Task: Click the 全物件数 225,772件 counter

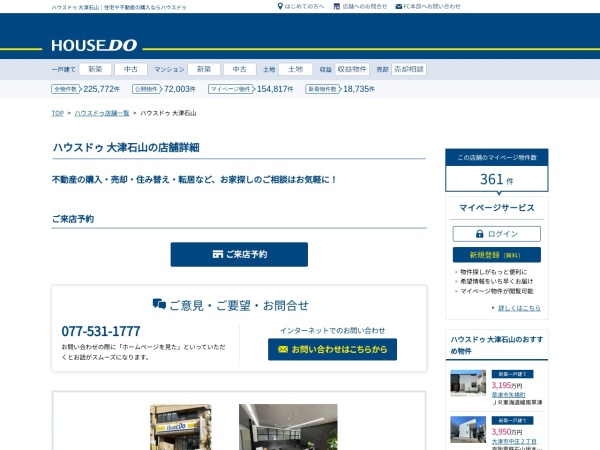Action: coord(85,89)
